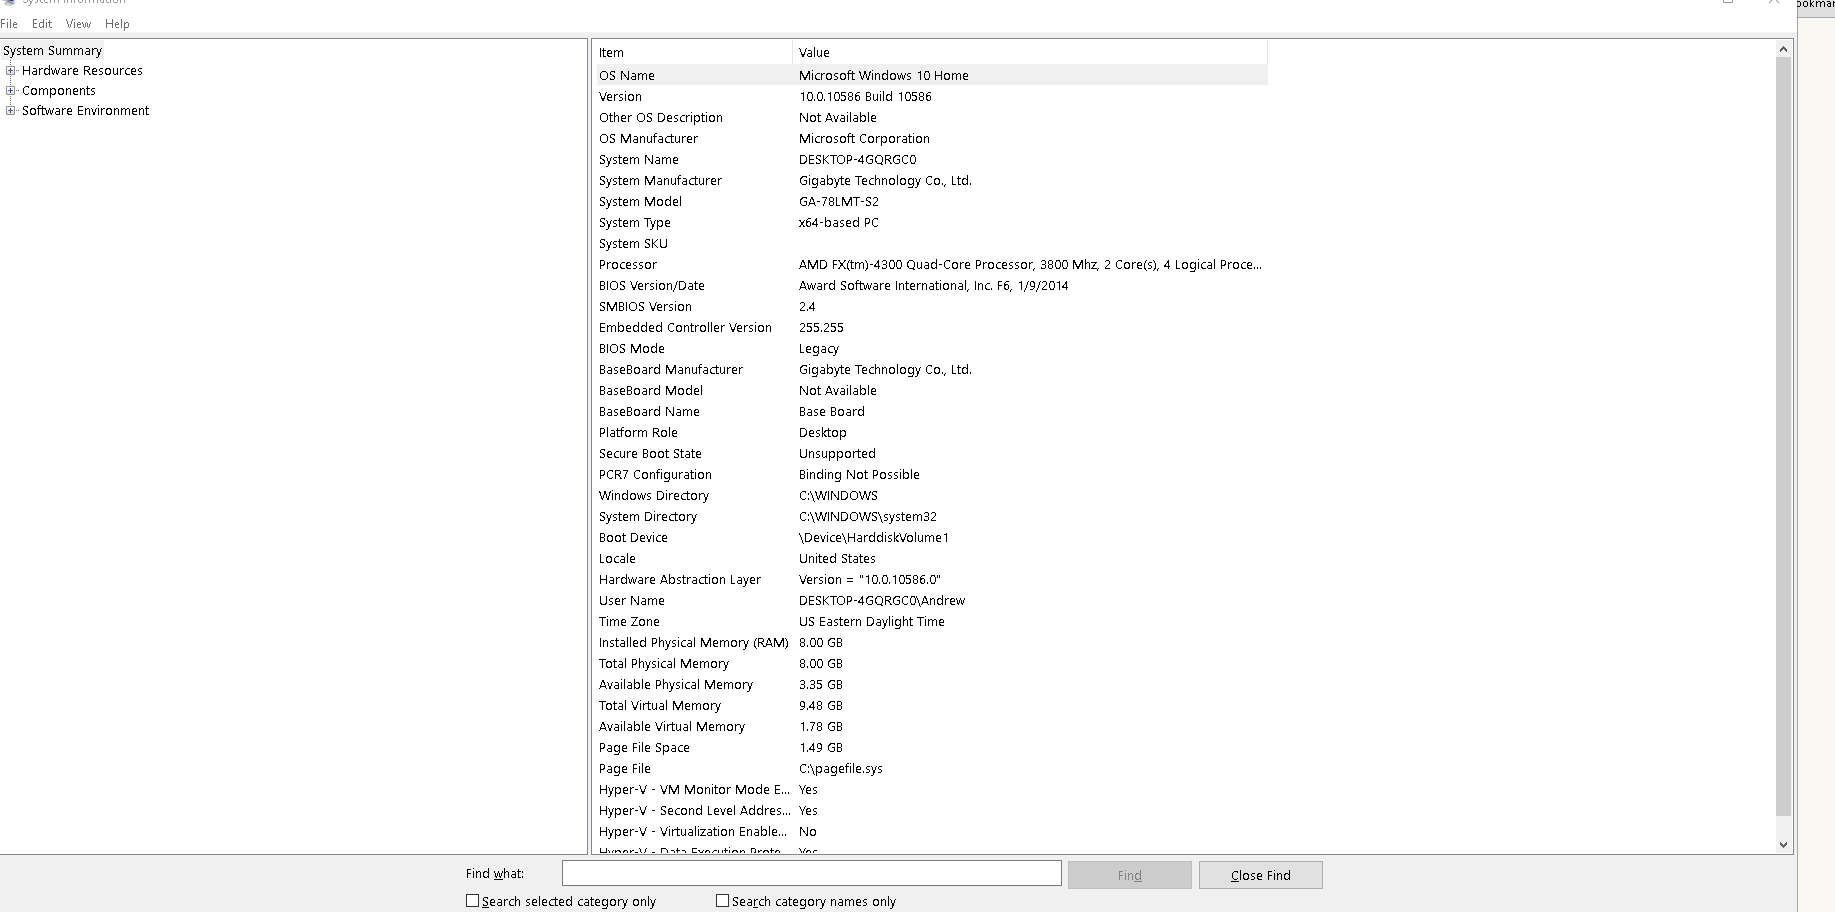Open the File menu
The width and height of the screenshot is (1835, 912).
click(9, 24)
